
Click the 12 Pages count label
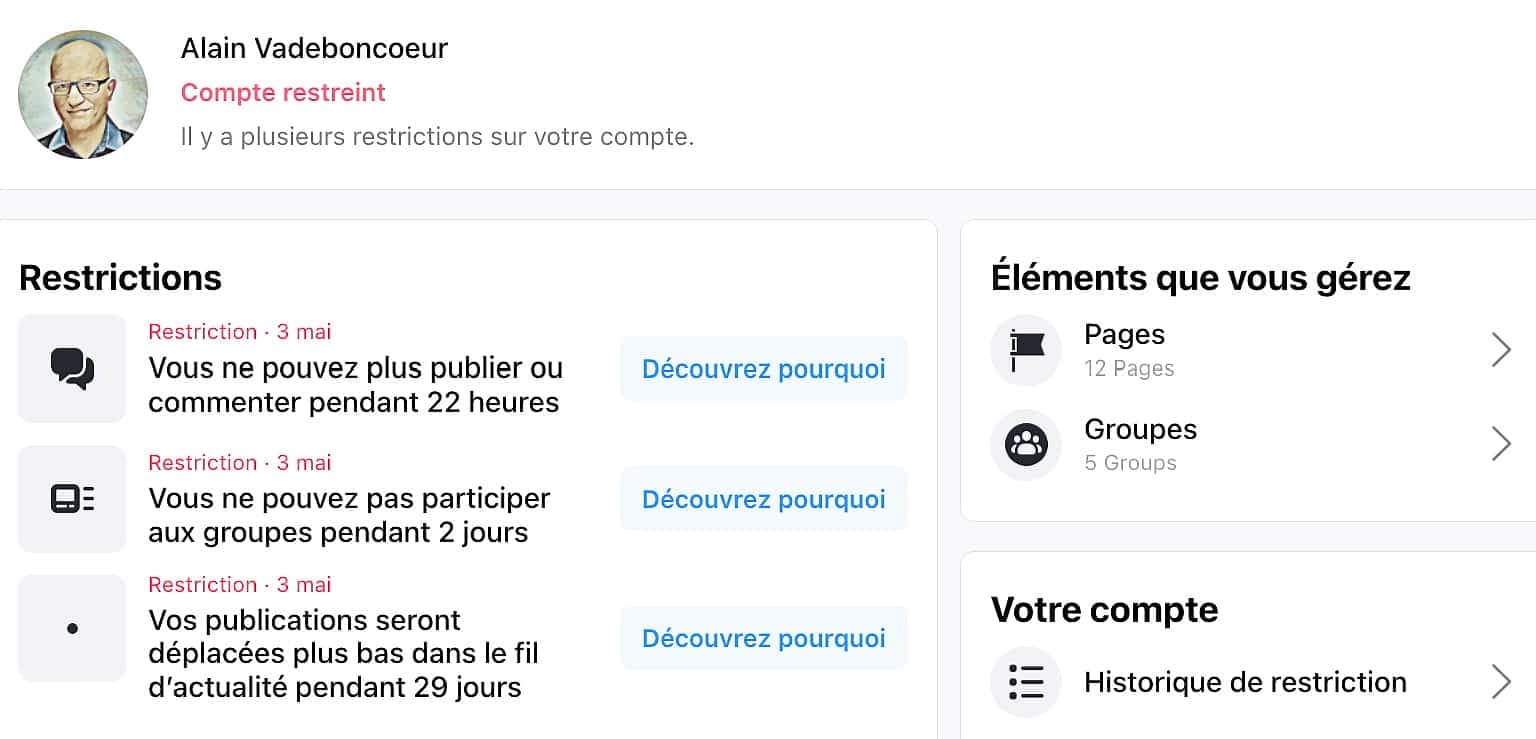click(1129, 368)
